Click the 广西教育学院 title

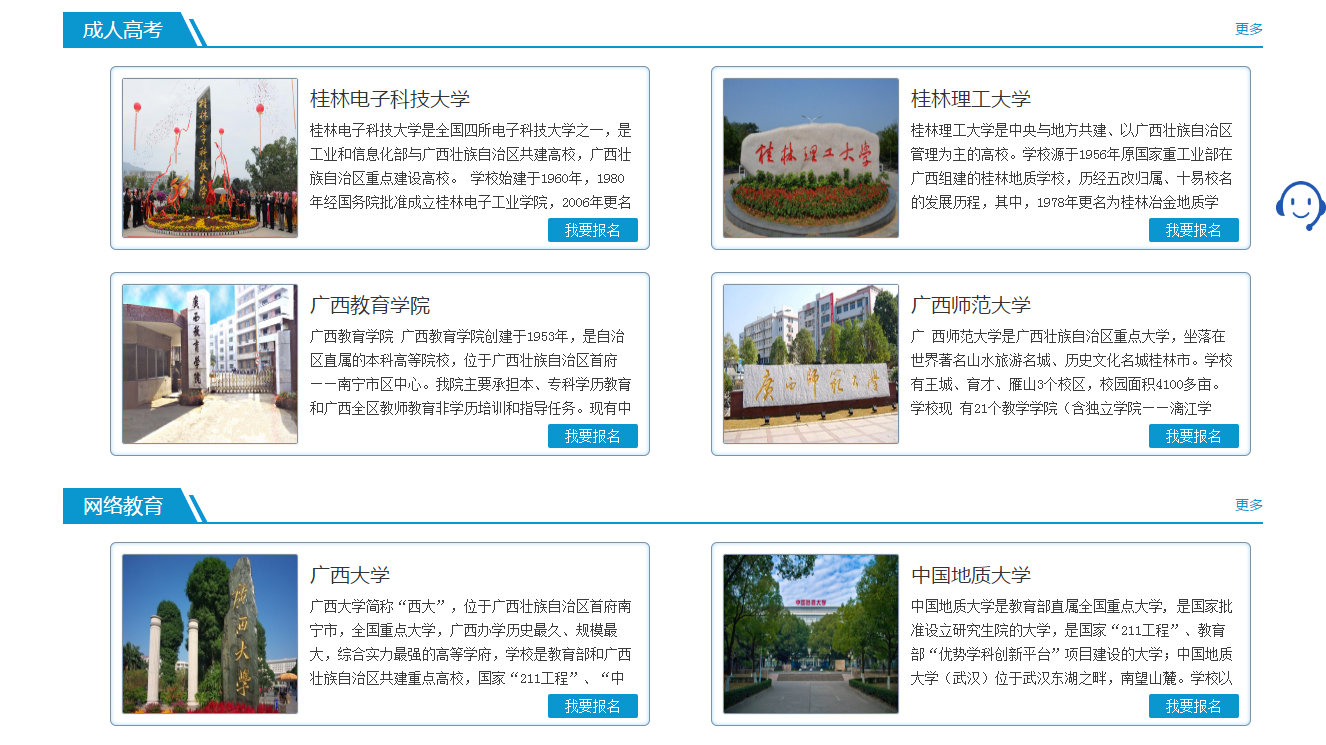tap(370, 305)
